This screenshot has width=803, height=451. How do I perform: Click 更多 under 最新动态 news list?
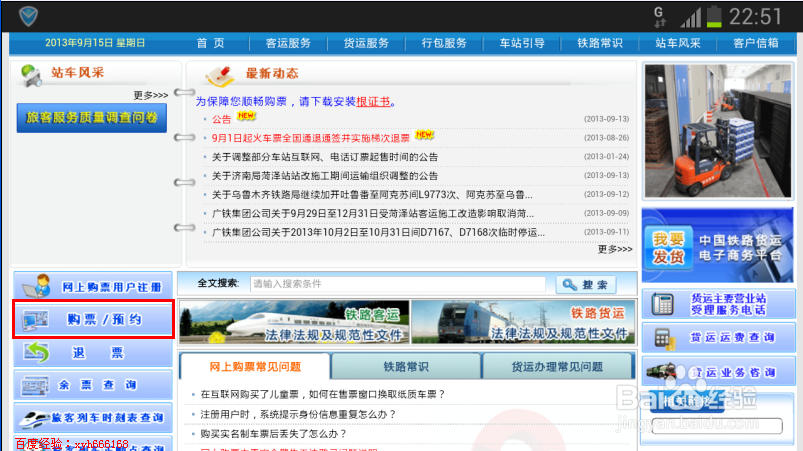615,249
